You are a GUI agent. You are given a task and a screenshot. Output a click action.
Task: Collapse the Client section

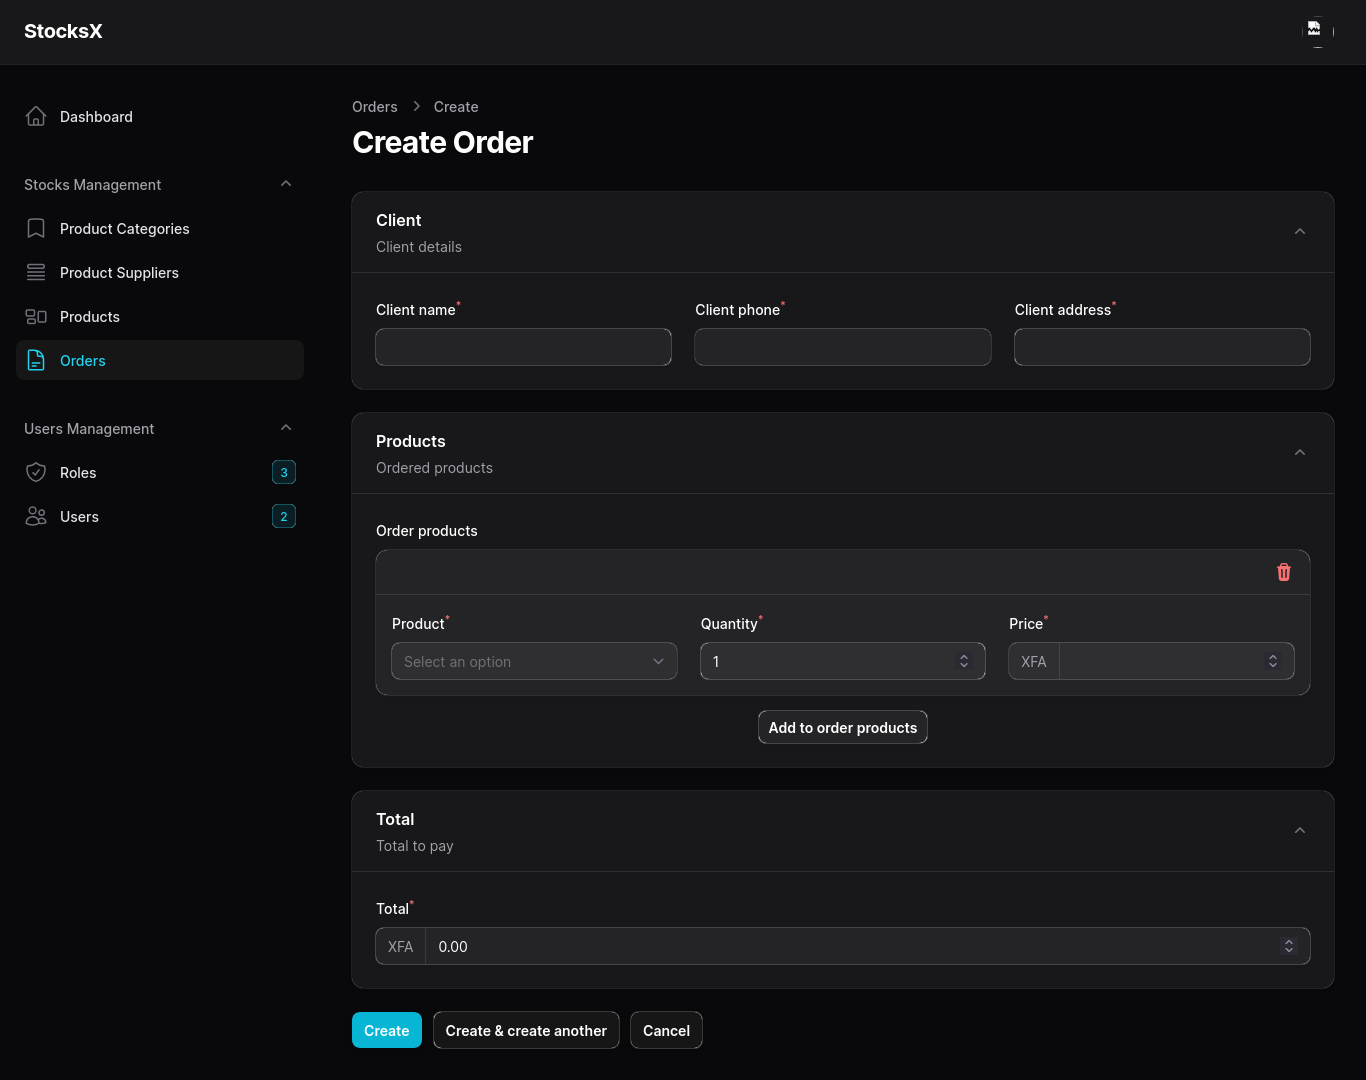coord(1300,232)
